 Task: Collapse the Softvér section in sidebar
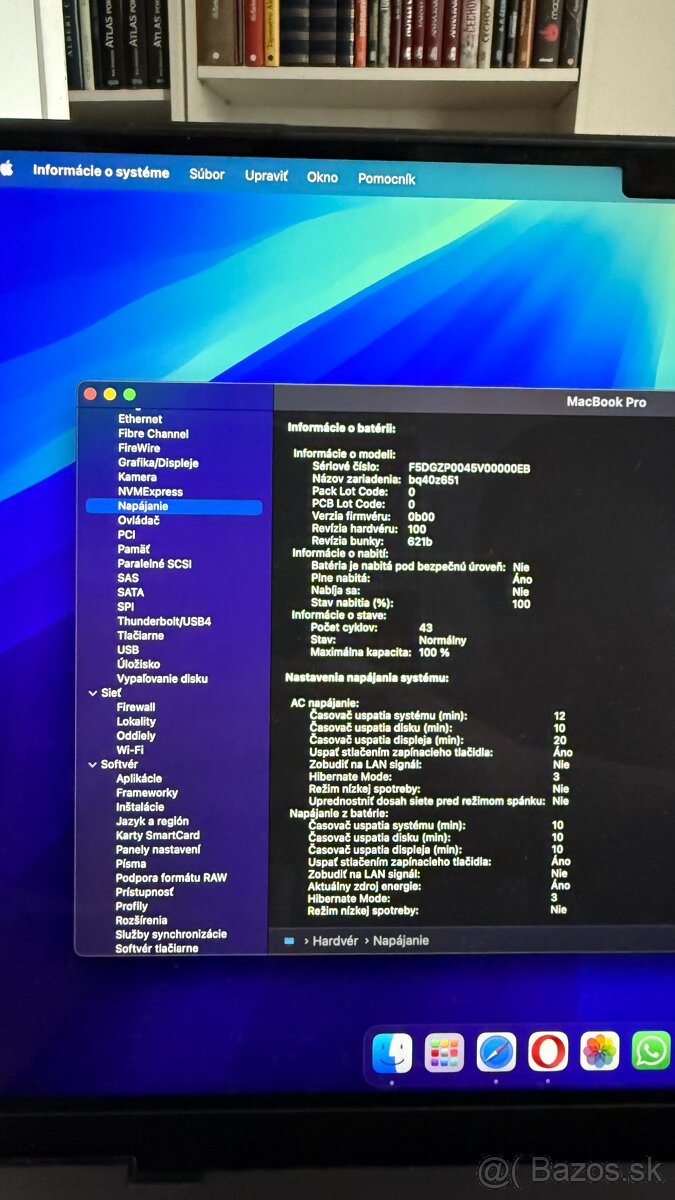(x=92, y=764)
